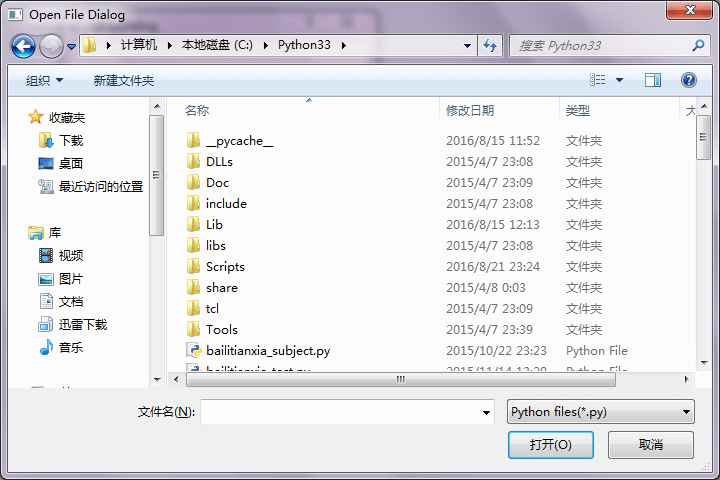Open the view options dropdown arrow
The height and width of the screenshot is (480, 720).
[619, 80]
